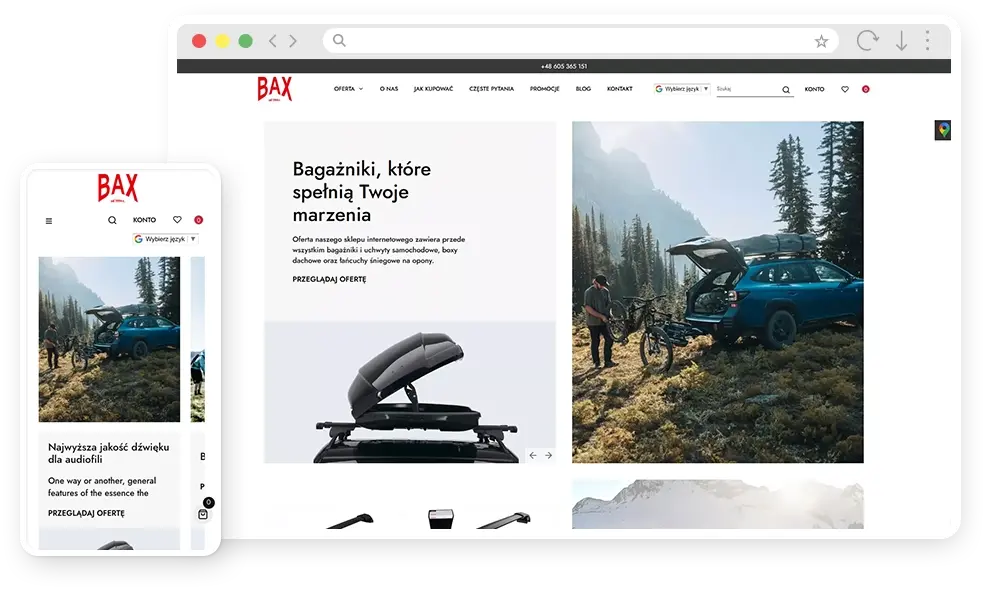
Task: Expand the OFERTA dropdown menu
Action: point(348,89)
